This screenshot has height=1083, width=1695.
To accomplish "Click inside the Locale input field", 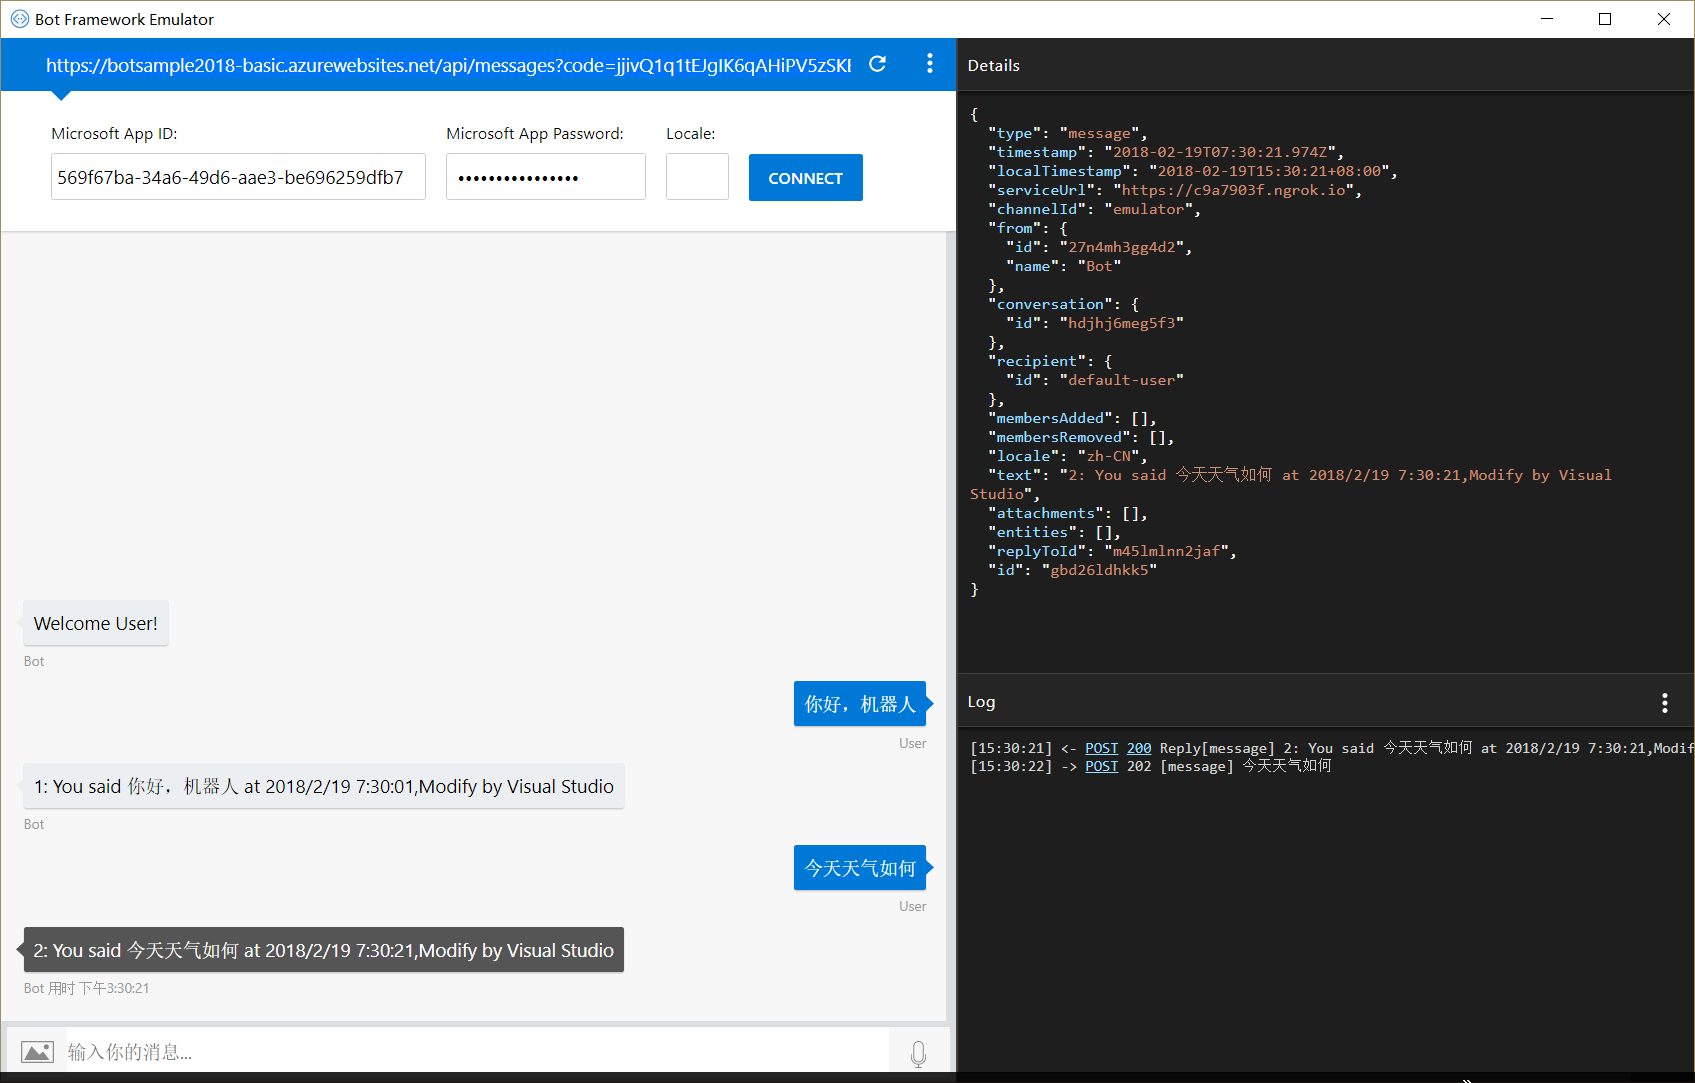I will pyautogui.click(x=697, y=176).
